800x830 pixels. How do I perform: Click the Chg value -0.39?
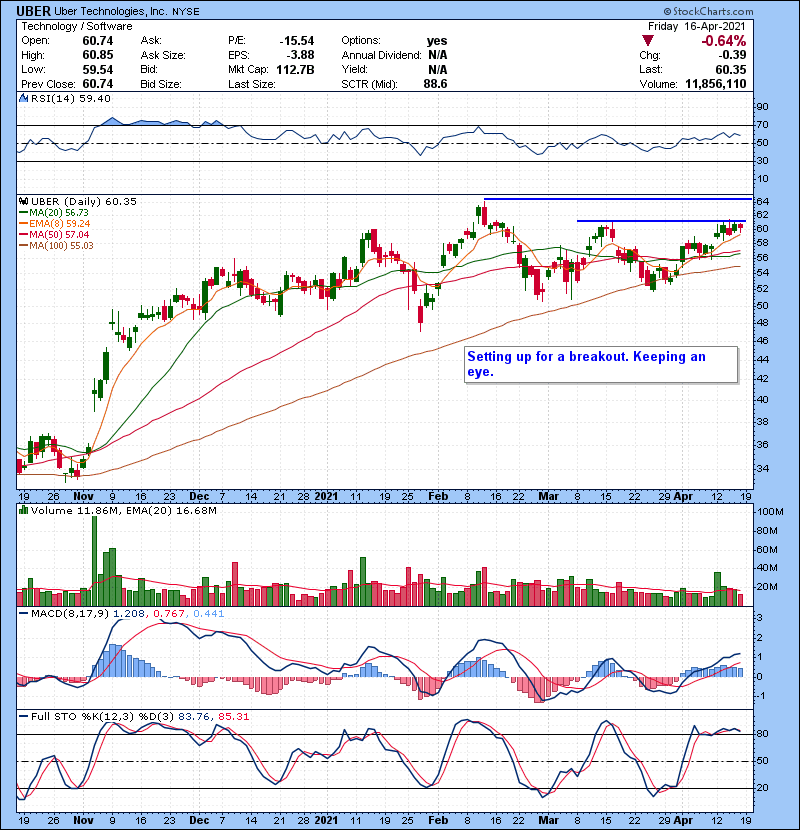coord(732,55)
